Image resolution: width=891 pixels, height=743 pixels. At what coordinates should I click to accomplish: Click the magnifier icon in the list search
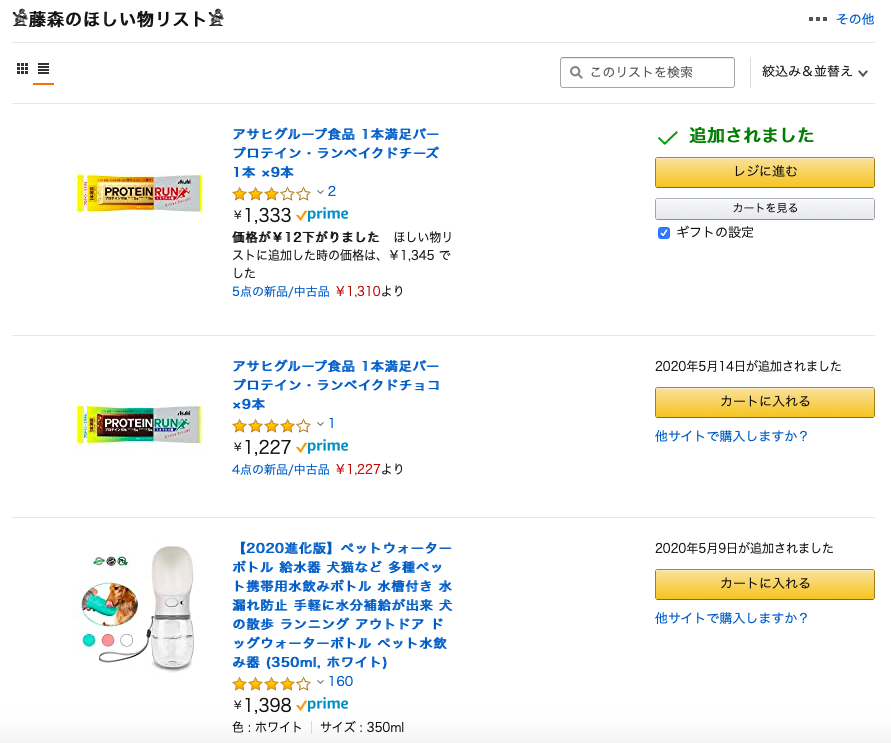pos(576,72)
